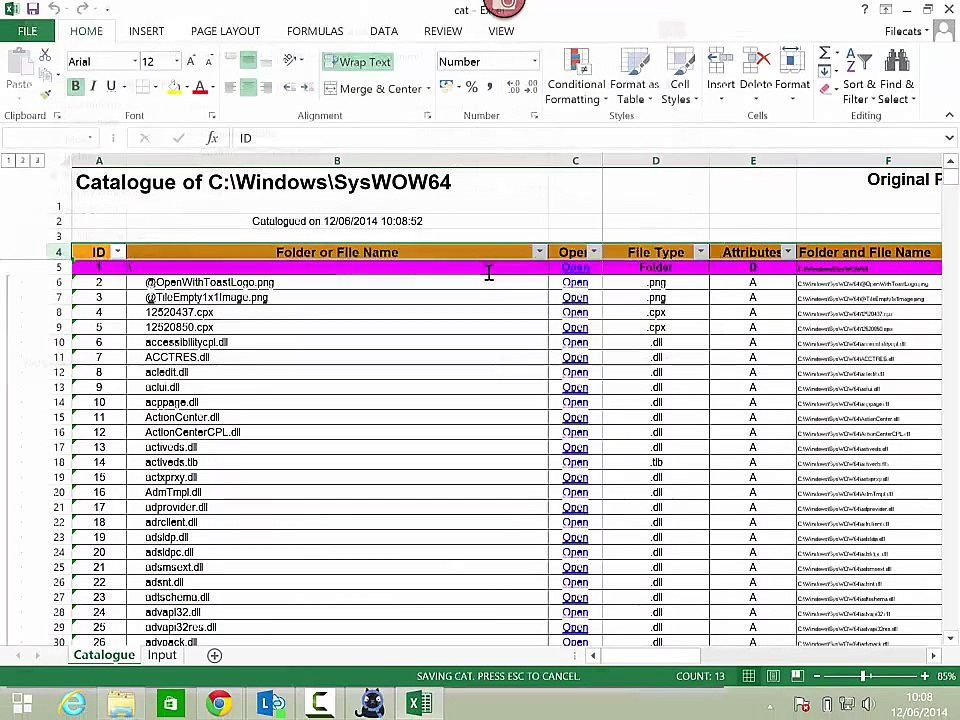The width and height of the screenshot is (960, 720).
Task: Open the INSERT ribbon tab
Action: [x=146, y=31]
